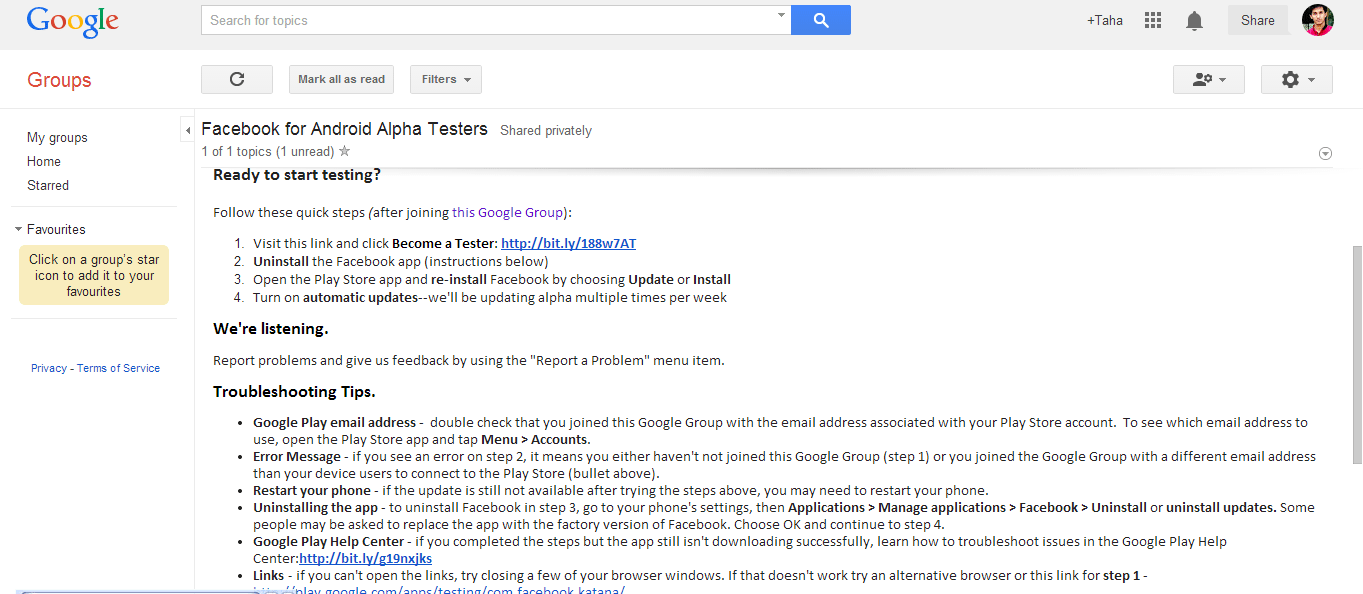This screenshot has height=594, width=1363.
Task: Open the settings gear menu
Action: [x=1296, y=80]
